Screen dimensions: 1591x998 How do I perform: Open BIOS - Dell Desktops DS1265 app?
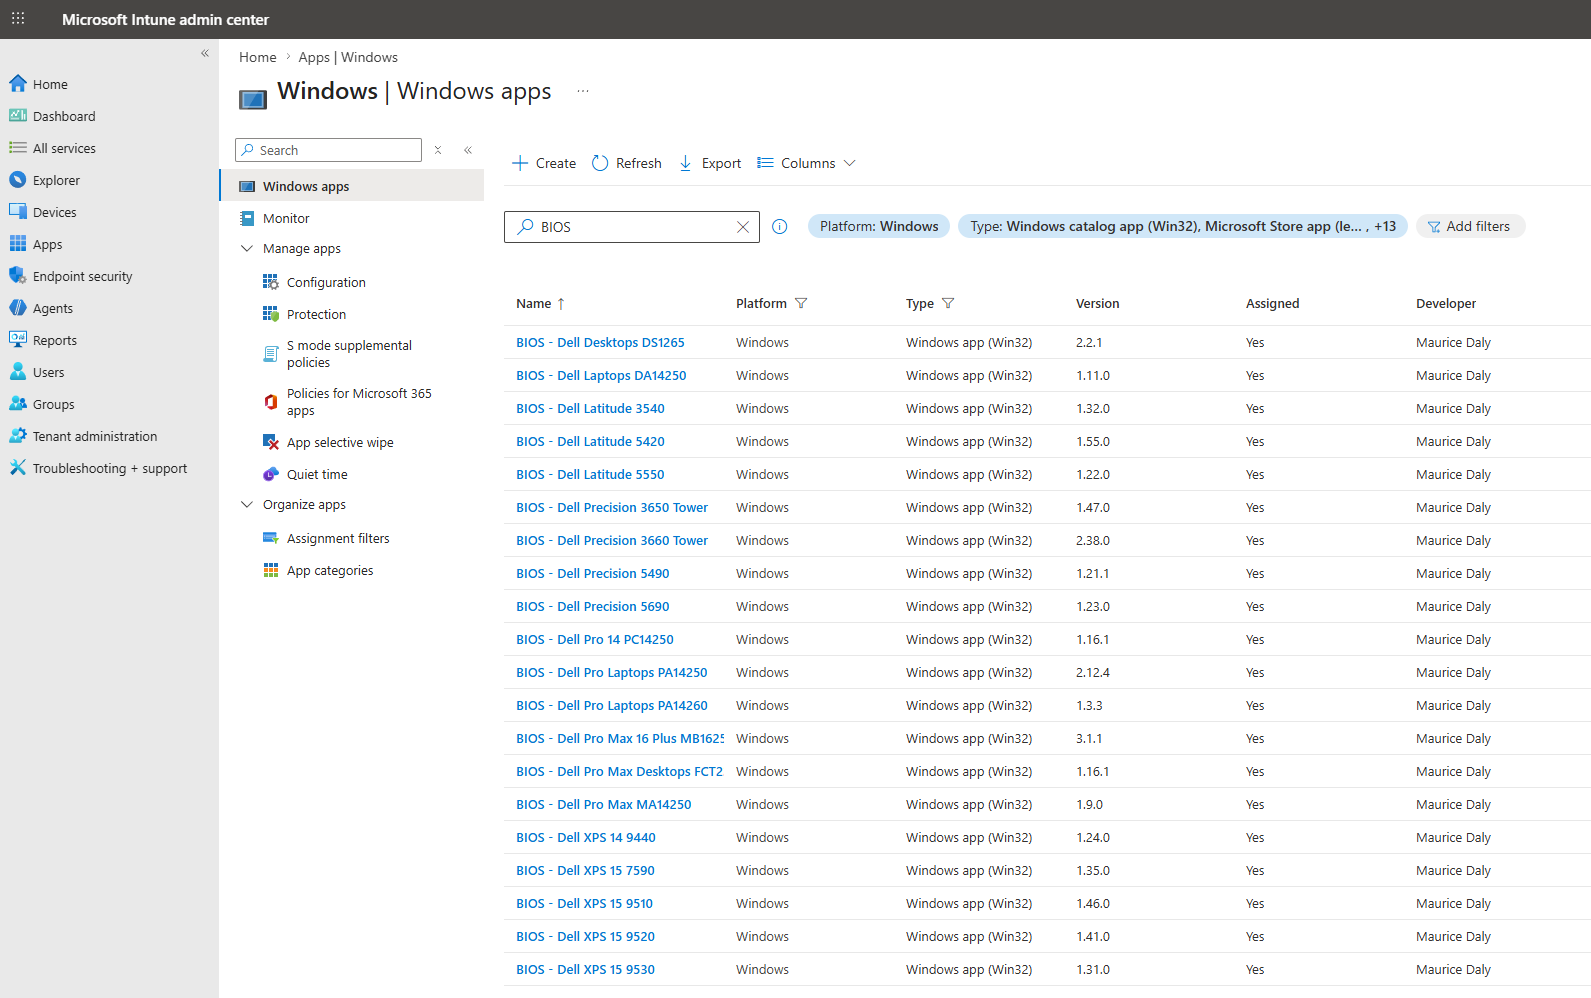pos(600,342)
